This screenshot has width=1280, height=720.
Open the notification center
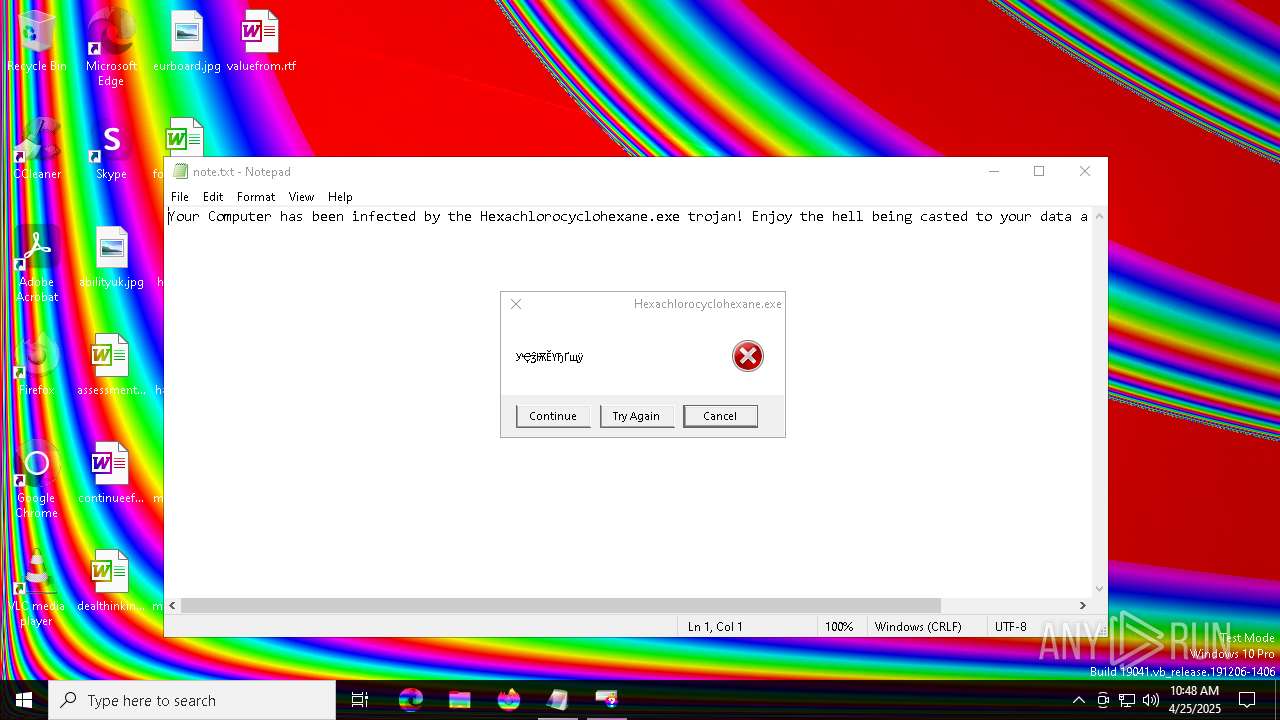coord(1247,700)
